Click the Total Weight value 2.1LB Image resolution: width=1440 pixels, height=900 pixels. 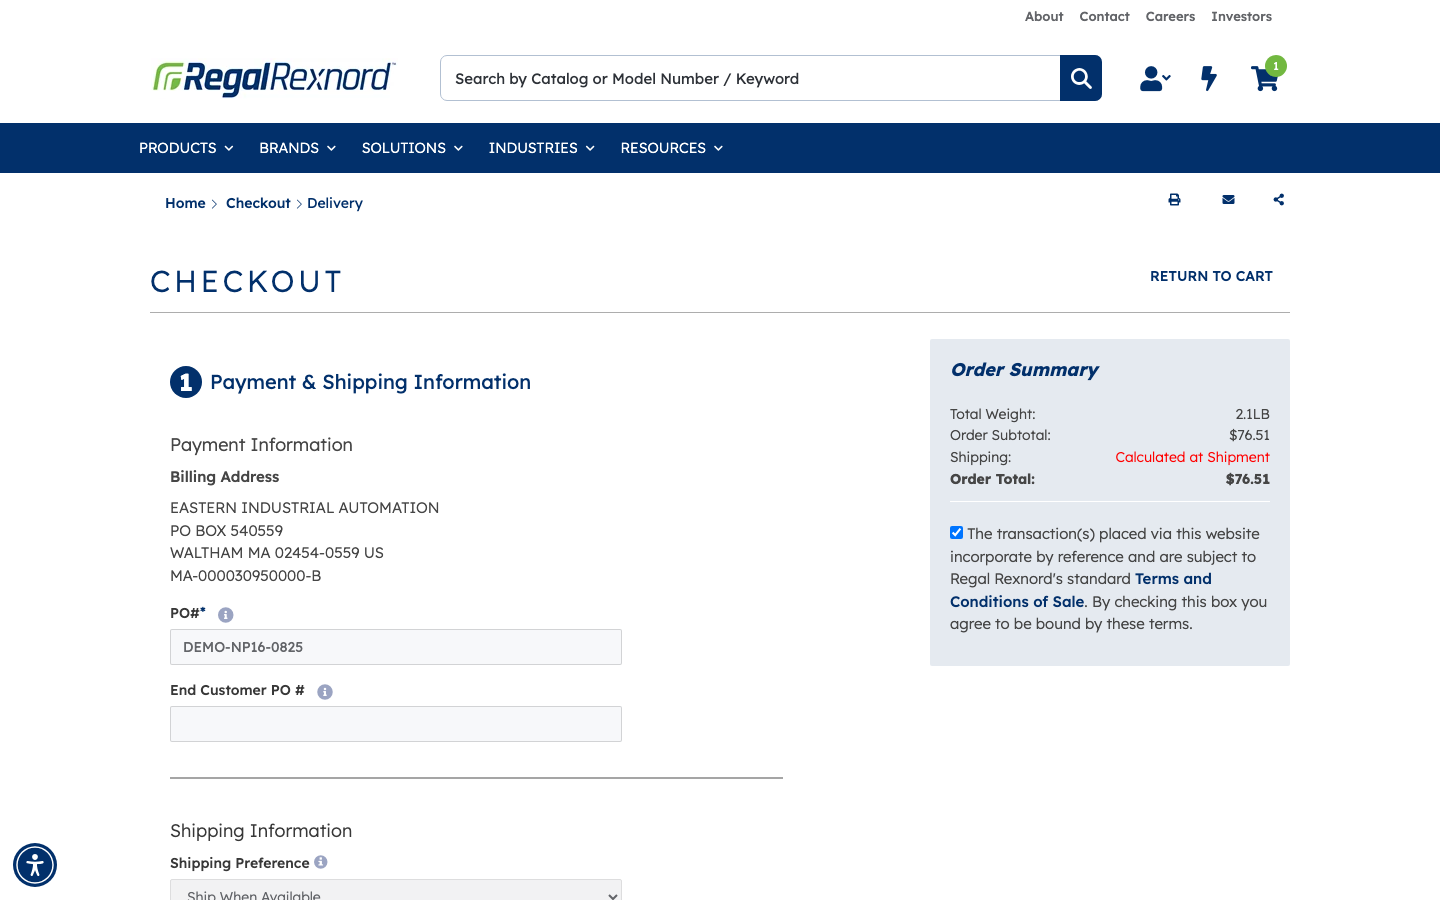[1252, 414]
